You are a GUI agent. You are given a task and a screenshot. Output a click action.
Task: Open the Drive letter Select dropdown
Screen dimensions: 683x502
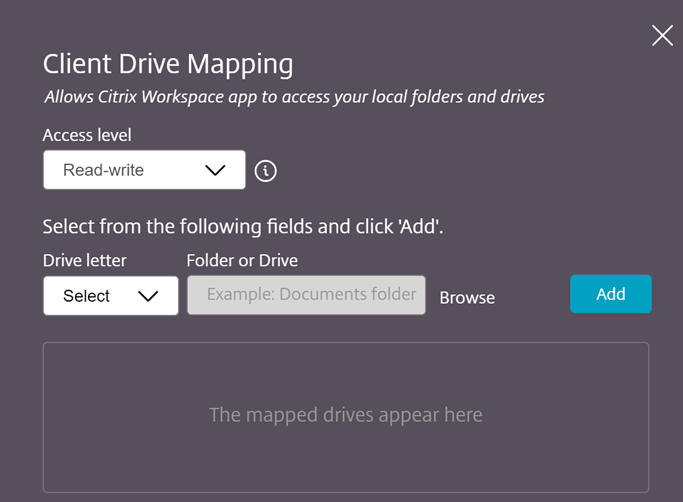click(111, 295)
